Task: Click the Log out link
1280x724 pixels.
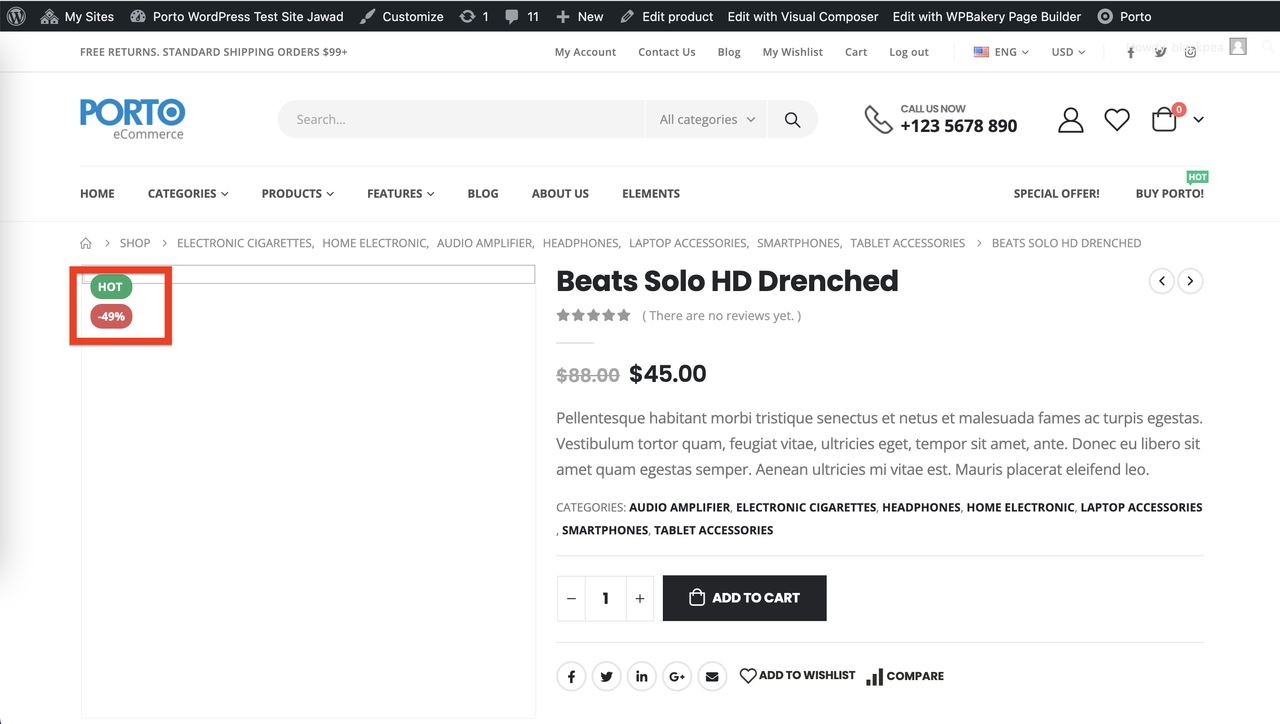Action: coord(909,52)
